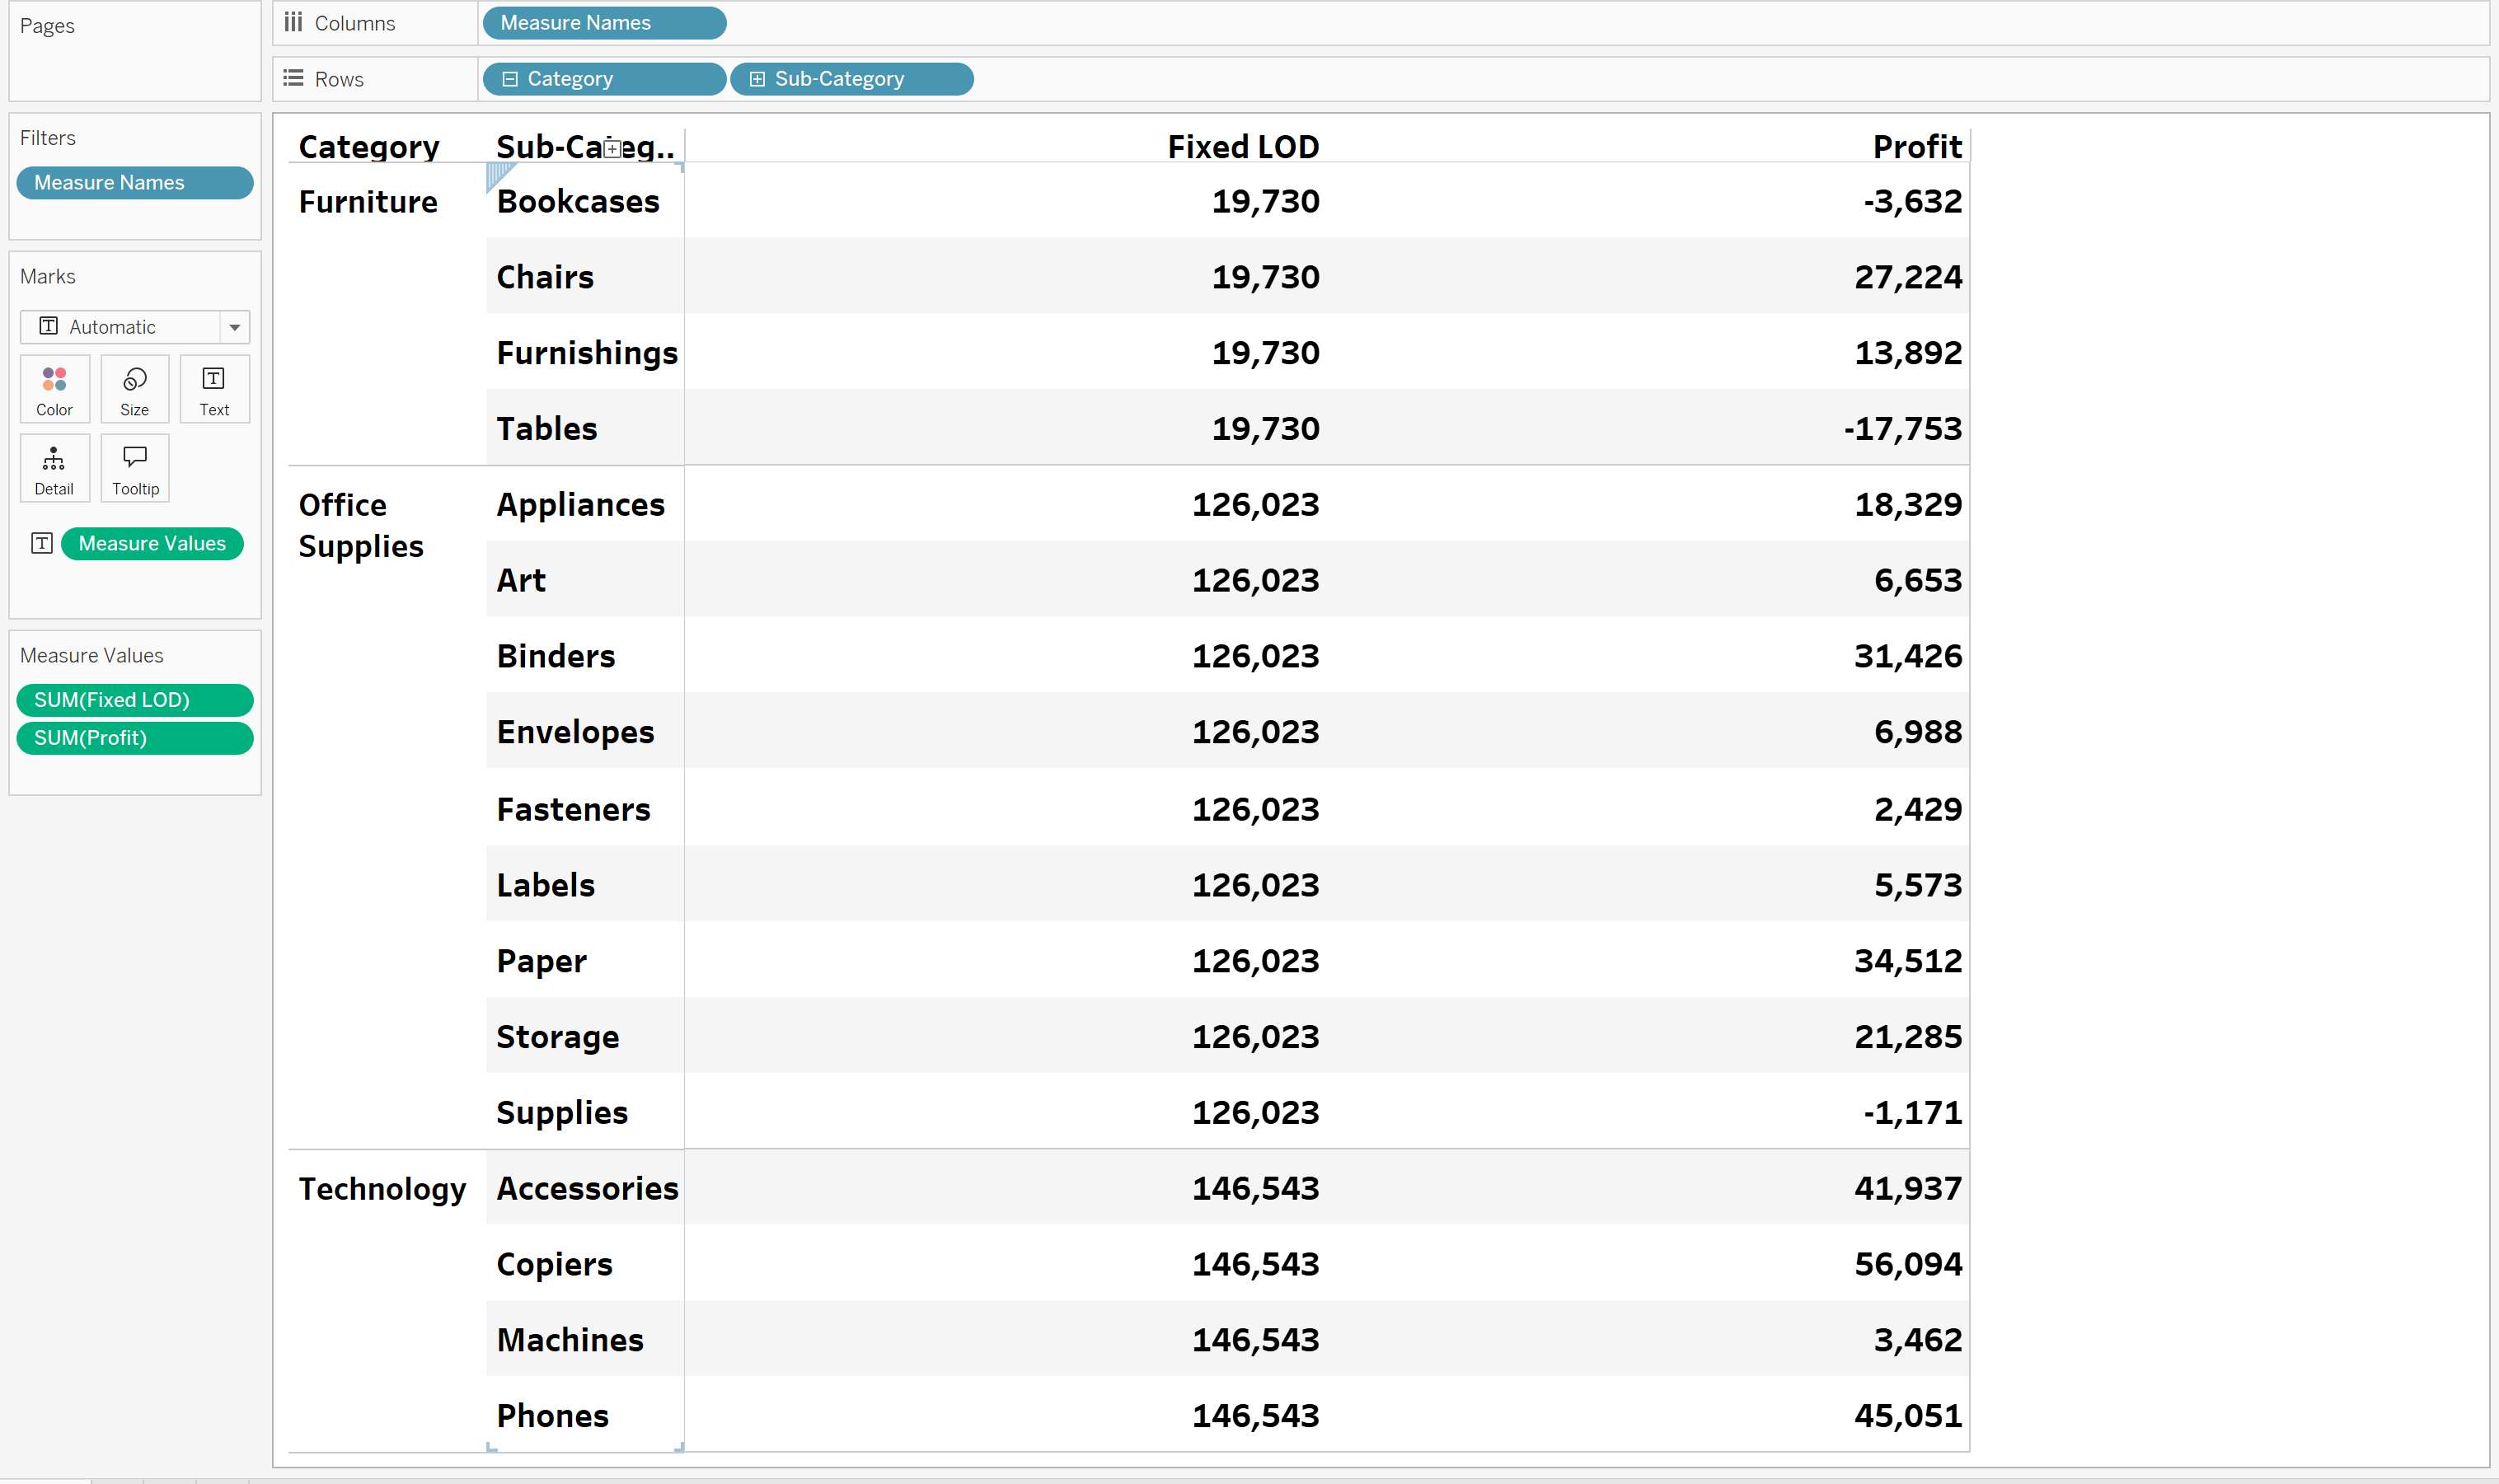The width and height of the screenshot is (2499, 1484).
Task: Click the Fixed LOD column header
Action: 1242,147
